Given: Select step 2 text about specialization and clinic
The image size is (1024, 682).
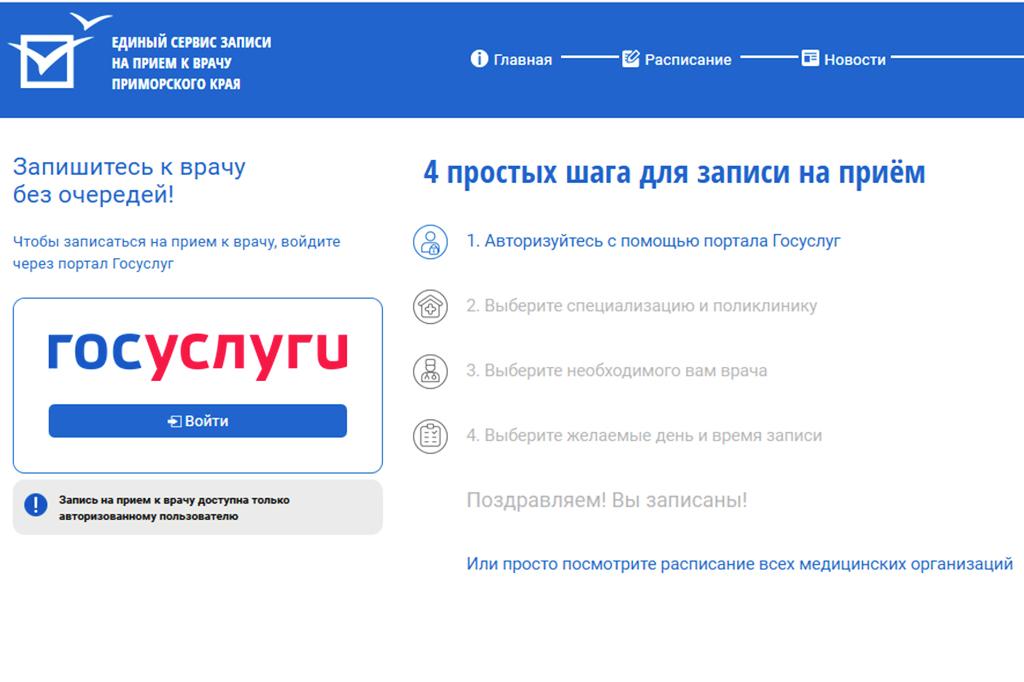Looking at the screenshot, I should pos(641,306).
